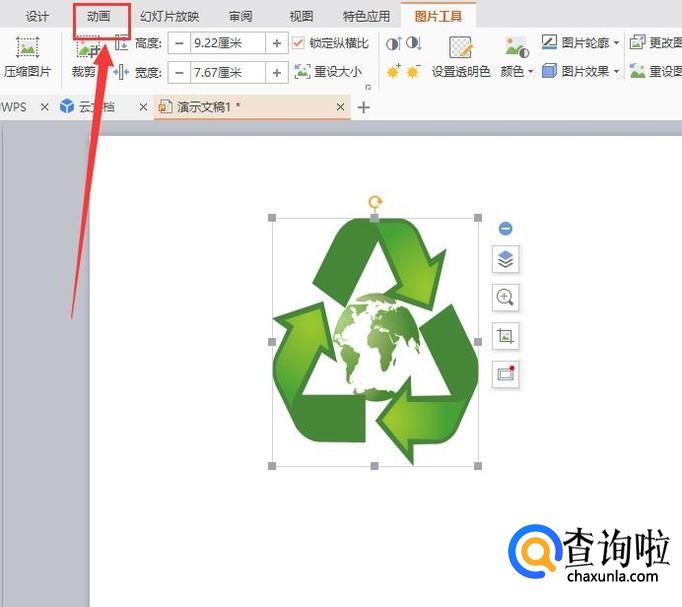Viewport: 682px width, 607px height.
Task: Click the decrease brightness sun icon
Action: [413, 71]
